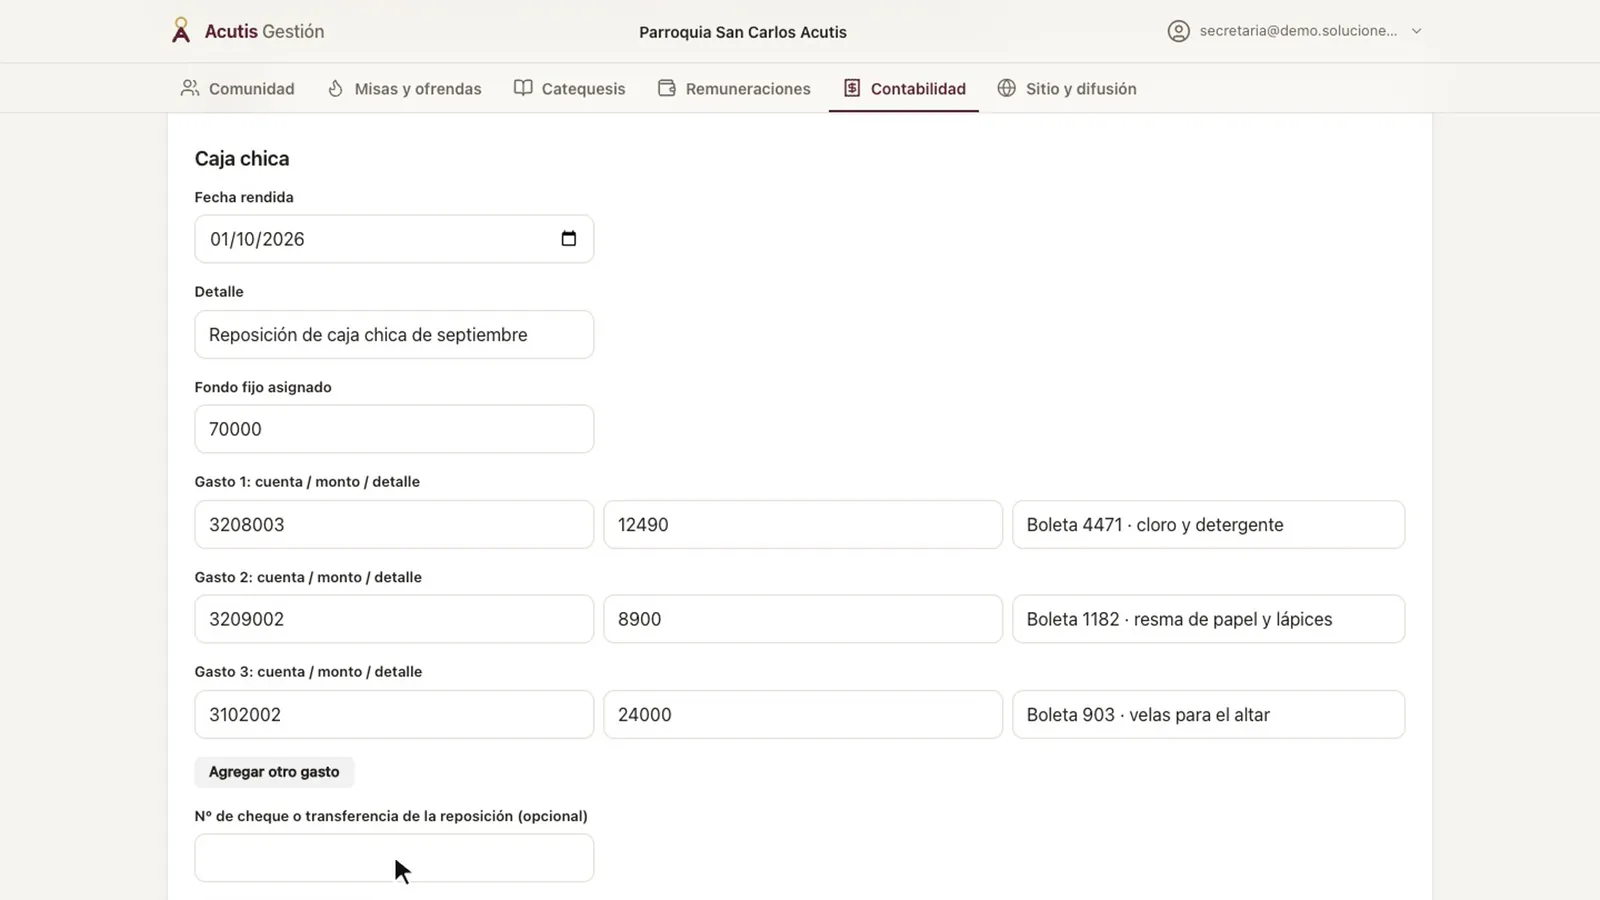Click the Comunidad people icon
This screenshot has height=900, width=1600.
189,88
